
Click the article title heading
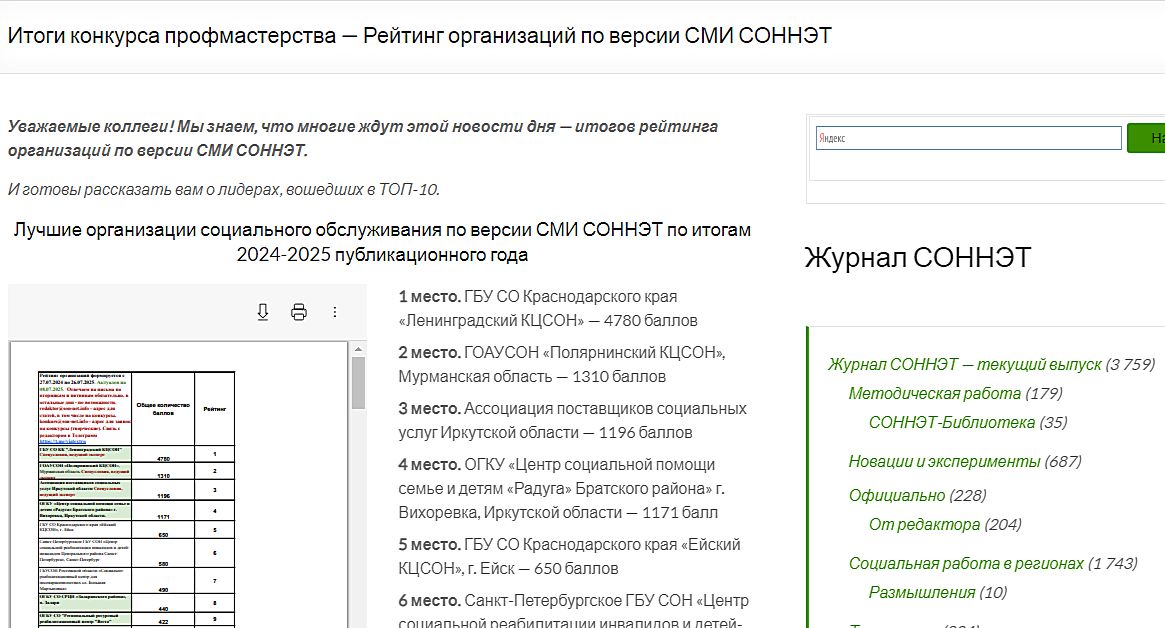coord(420,36)
